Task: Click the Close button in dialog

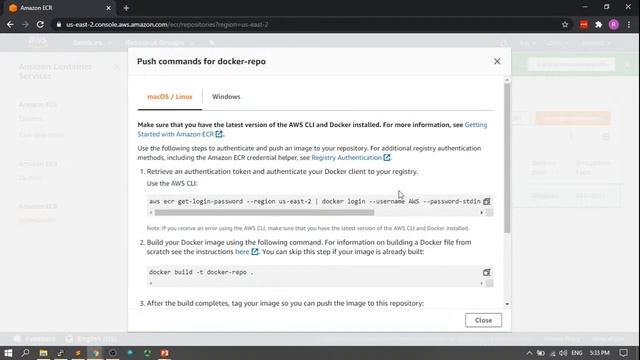Action: coord(483,320)
